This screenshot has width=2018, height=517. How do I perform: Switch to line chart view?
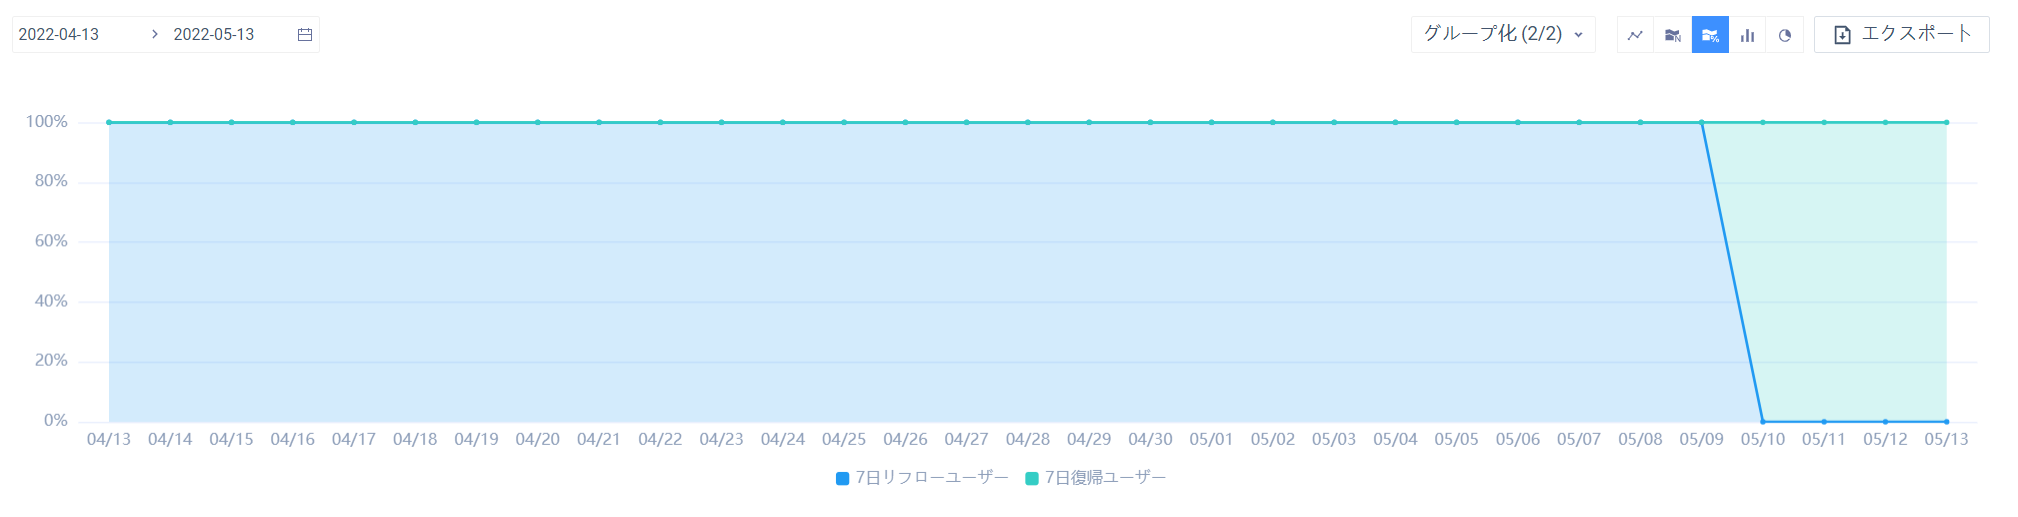pyautogui.click(x=1635, y=35)
